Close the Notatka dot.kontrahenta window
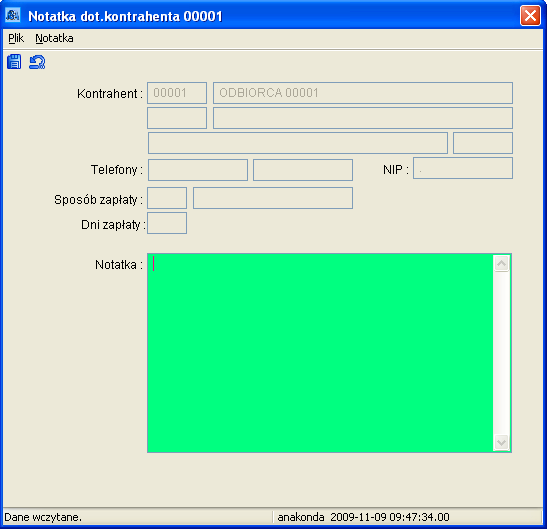 click(530, 15)
